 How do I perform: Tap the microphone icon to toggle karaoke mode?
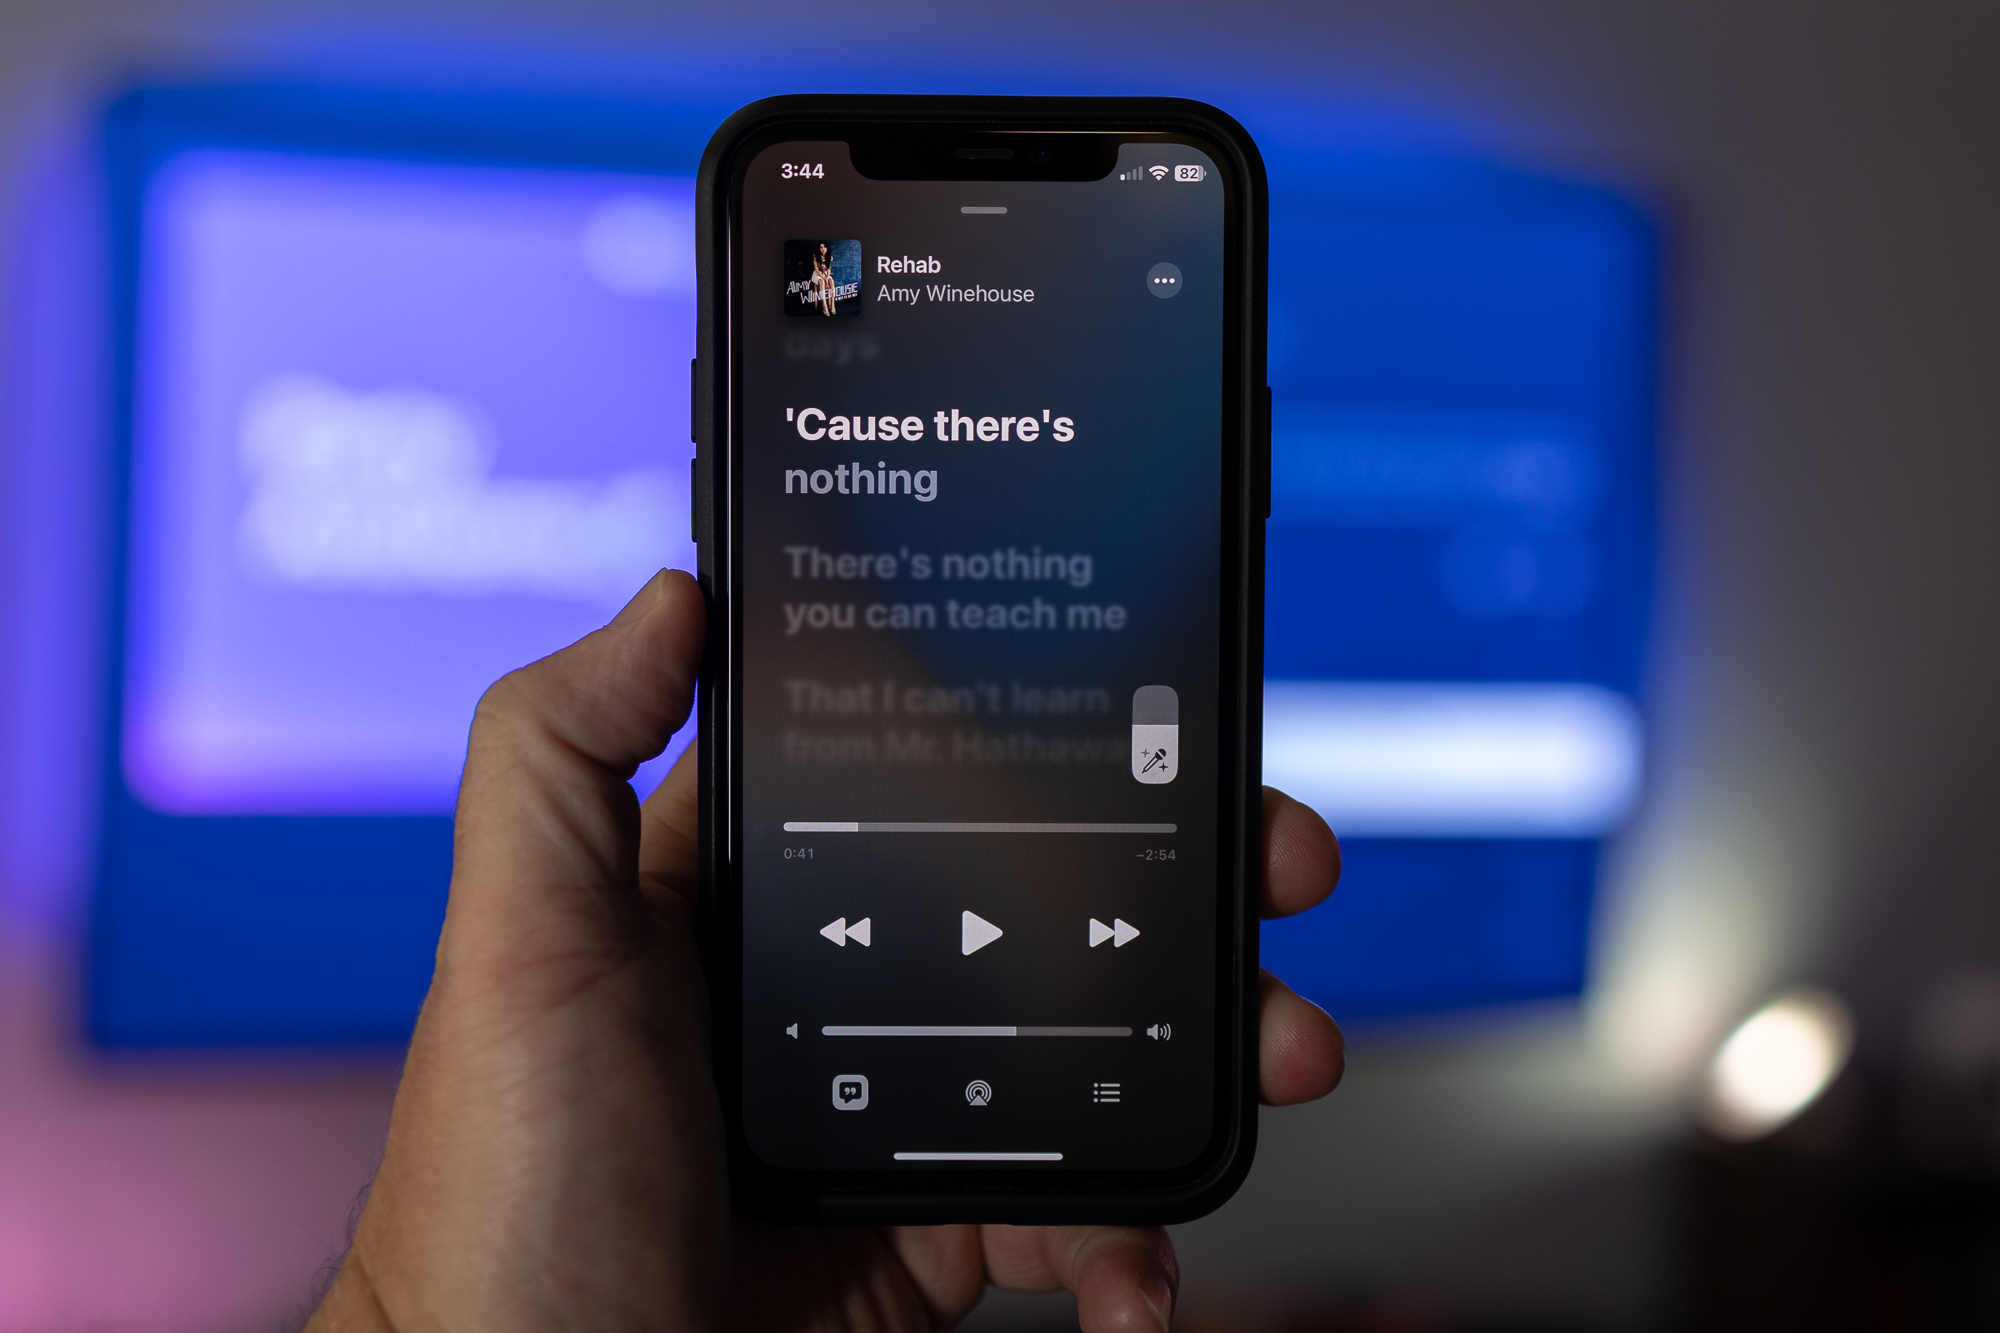coord(1152,759)
